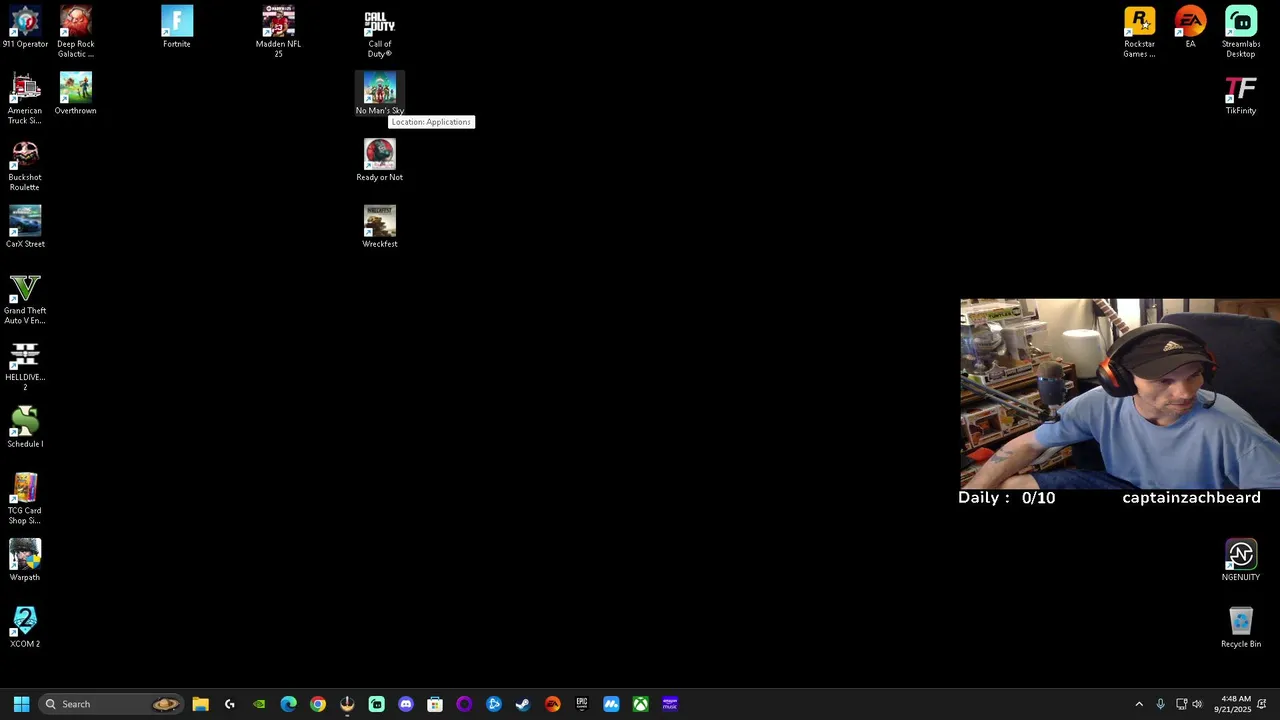Open Epic Games Launcher from taskbar
Image resolution: width=1280 pixels, height=720 pixels.
pos(582,704)
